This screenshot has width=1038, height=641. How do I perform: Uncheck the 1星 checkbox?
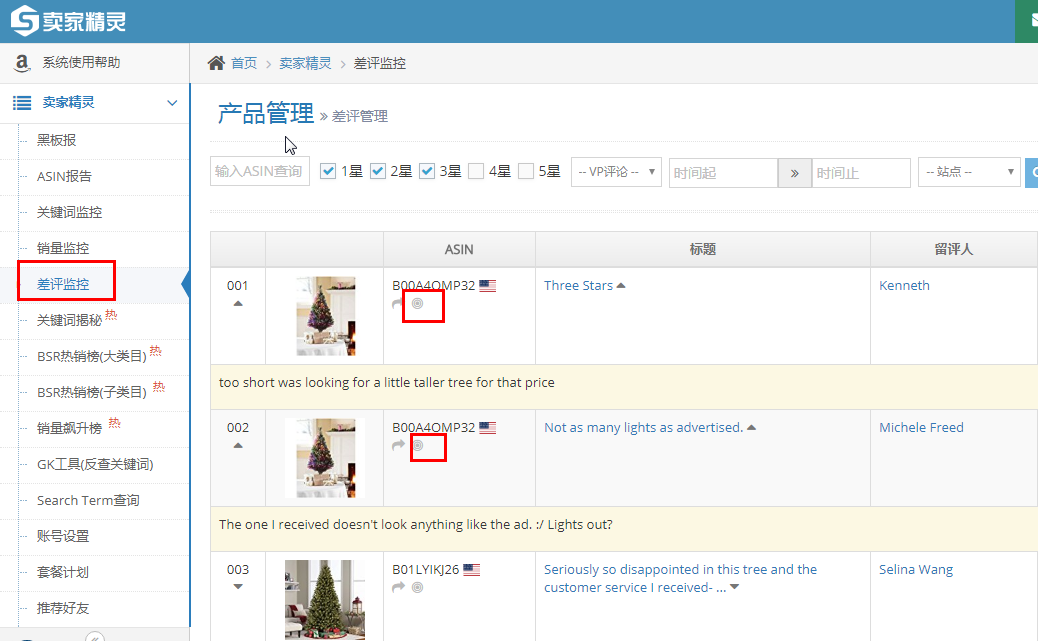click(328, 171)
